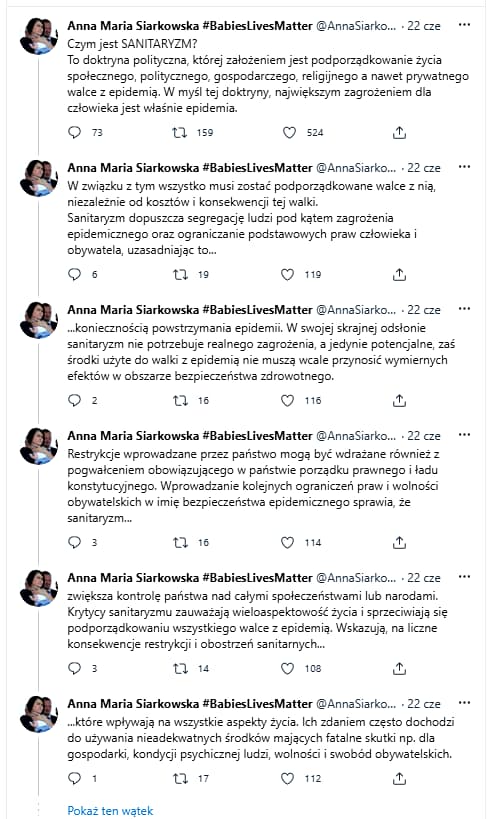Open profile avatar of the first tweet
This screenshot has width=487, height=819.
(39, 37)
